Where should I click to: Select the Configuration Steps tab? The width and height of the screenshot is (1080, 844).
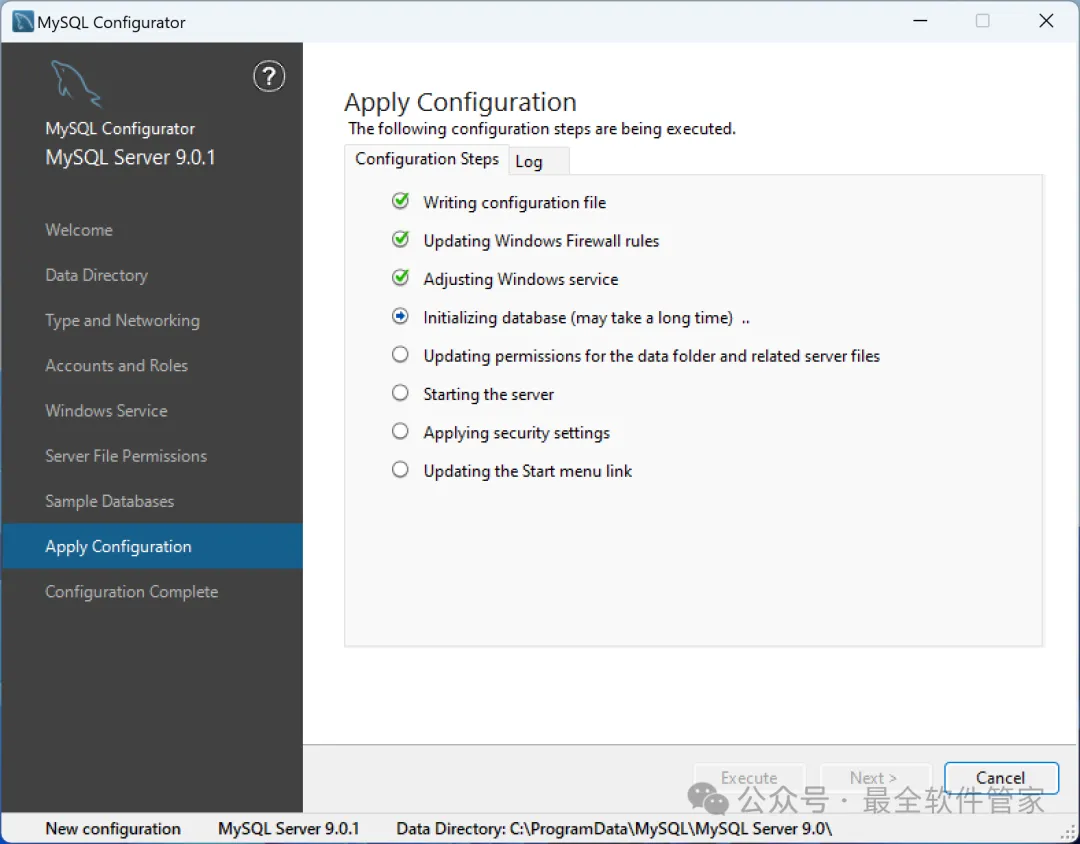[427, 159]
